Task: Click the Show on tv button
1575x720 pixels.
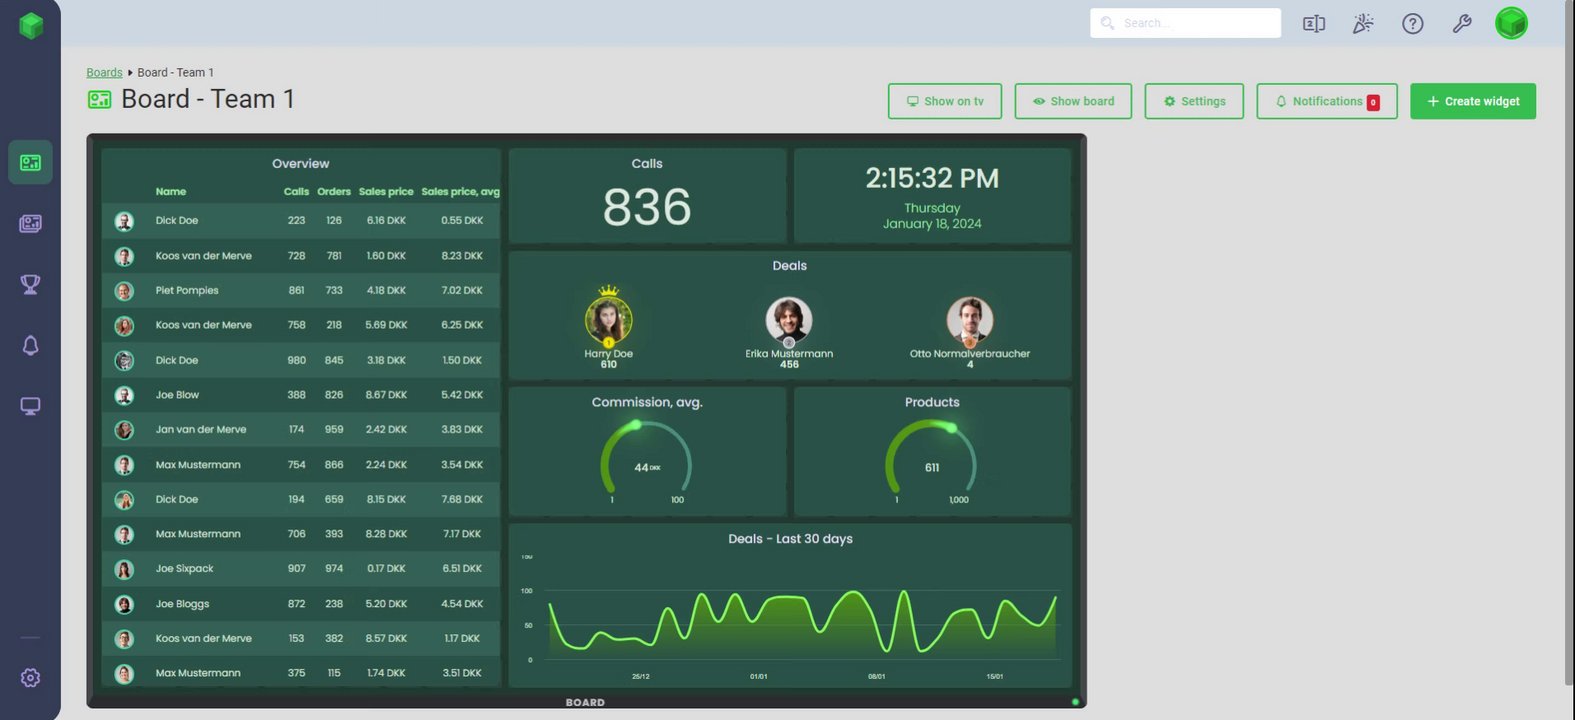Action: [945, 101]
